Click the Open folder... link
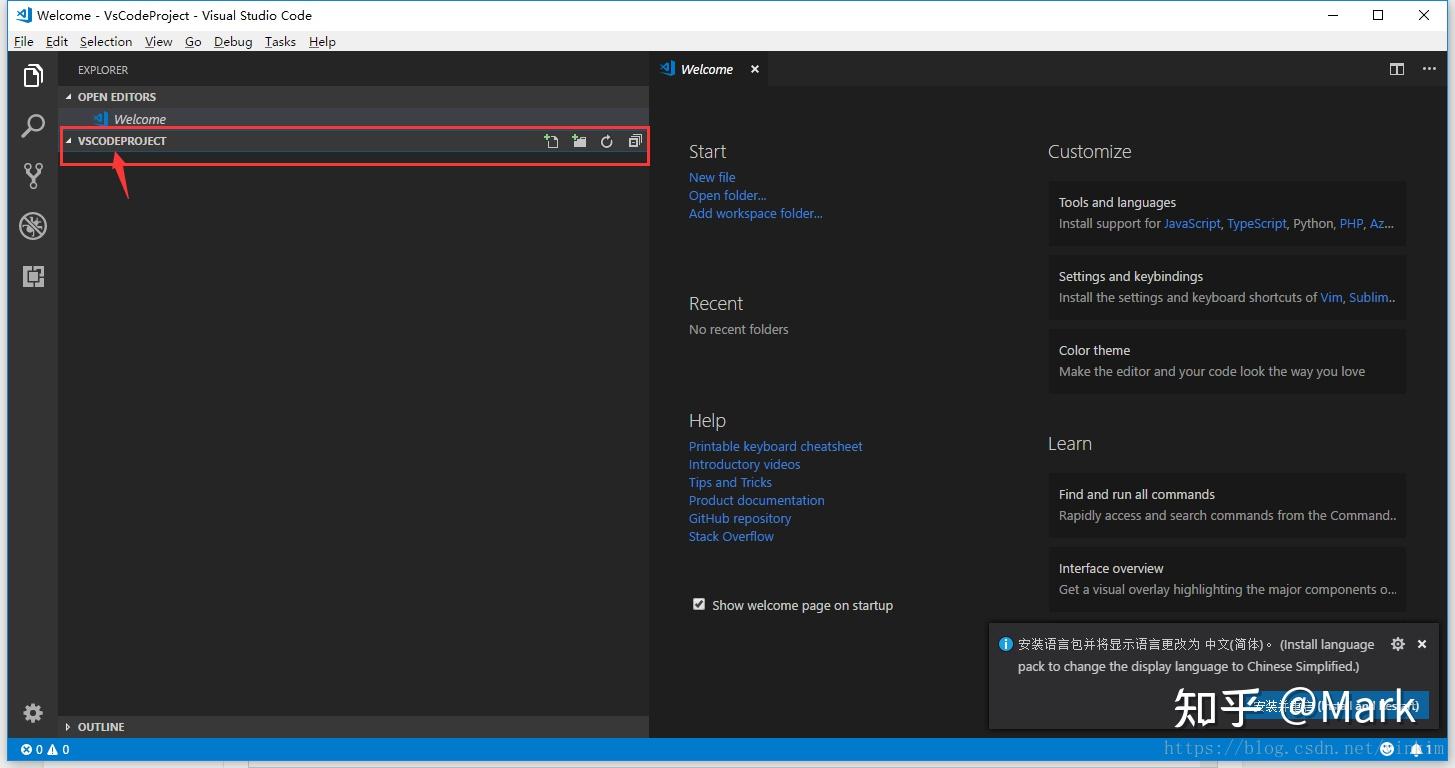This screenshot has width=1455, height=768. 728,195
